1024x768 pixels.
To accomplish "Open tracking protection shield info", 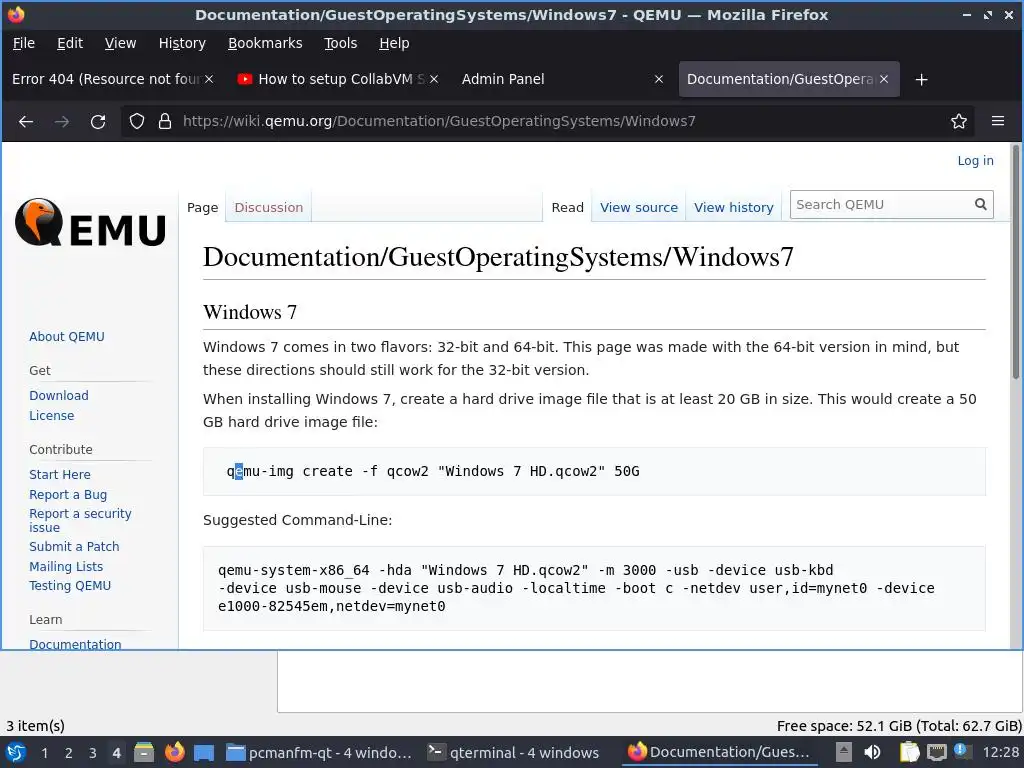I will tap(136, 121).
